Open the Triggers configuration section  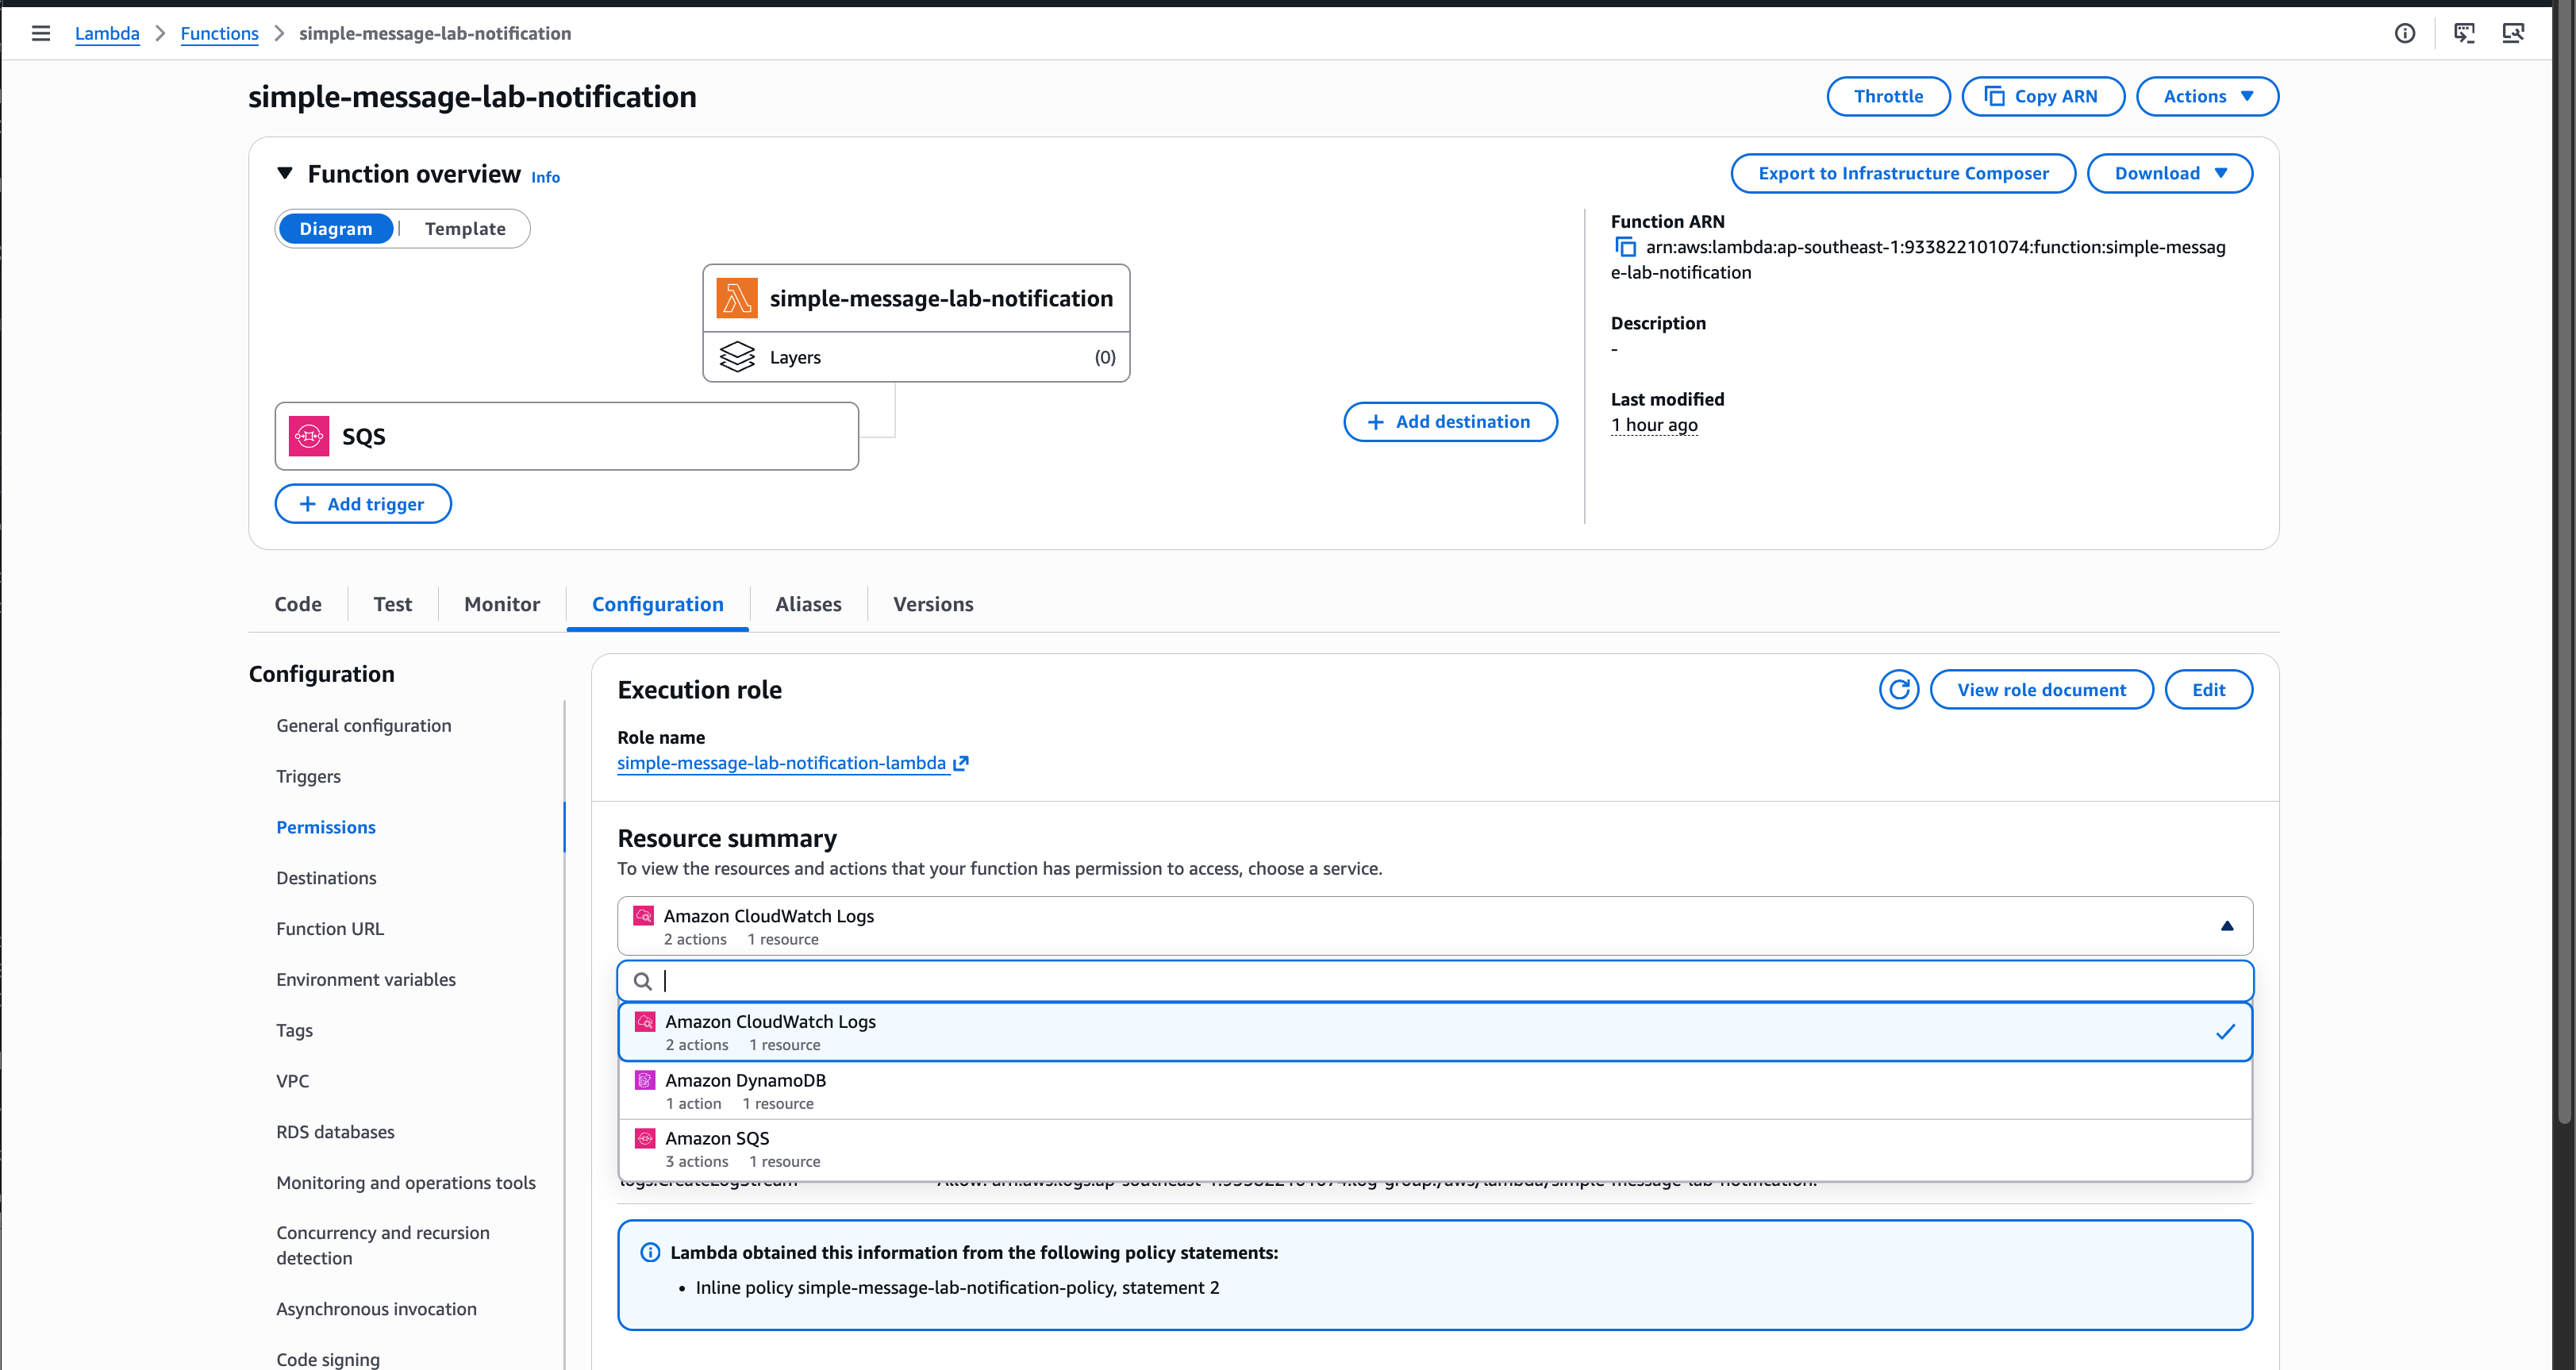[308, 777]
